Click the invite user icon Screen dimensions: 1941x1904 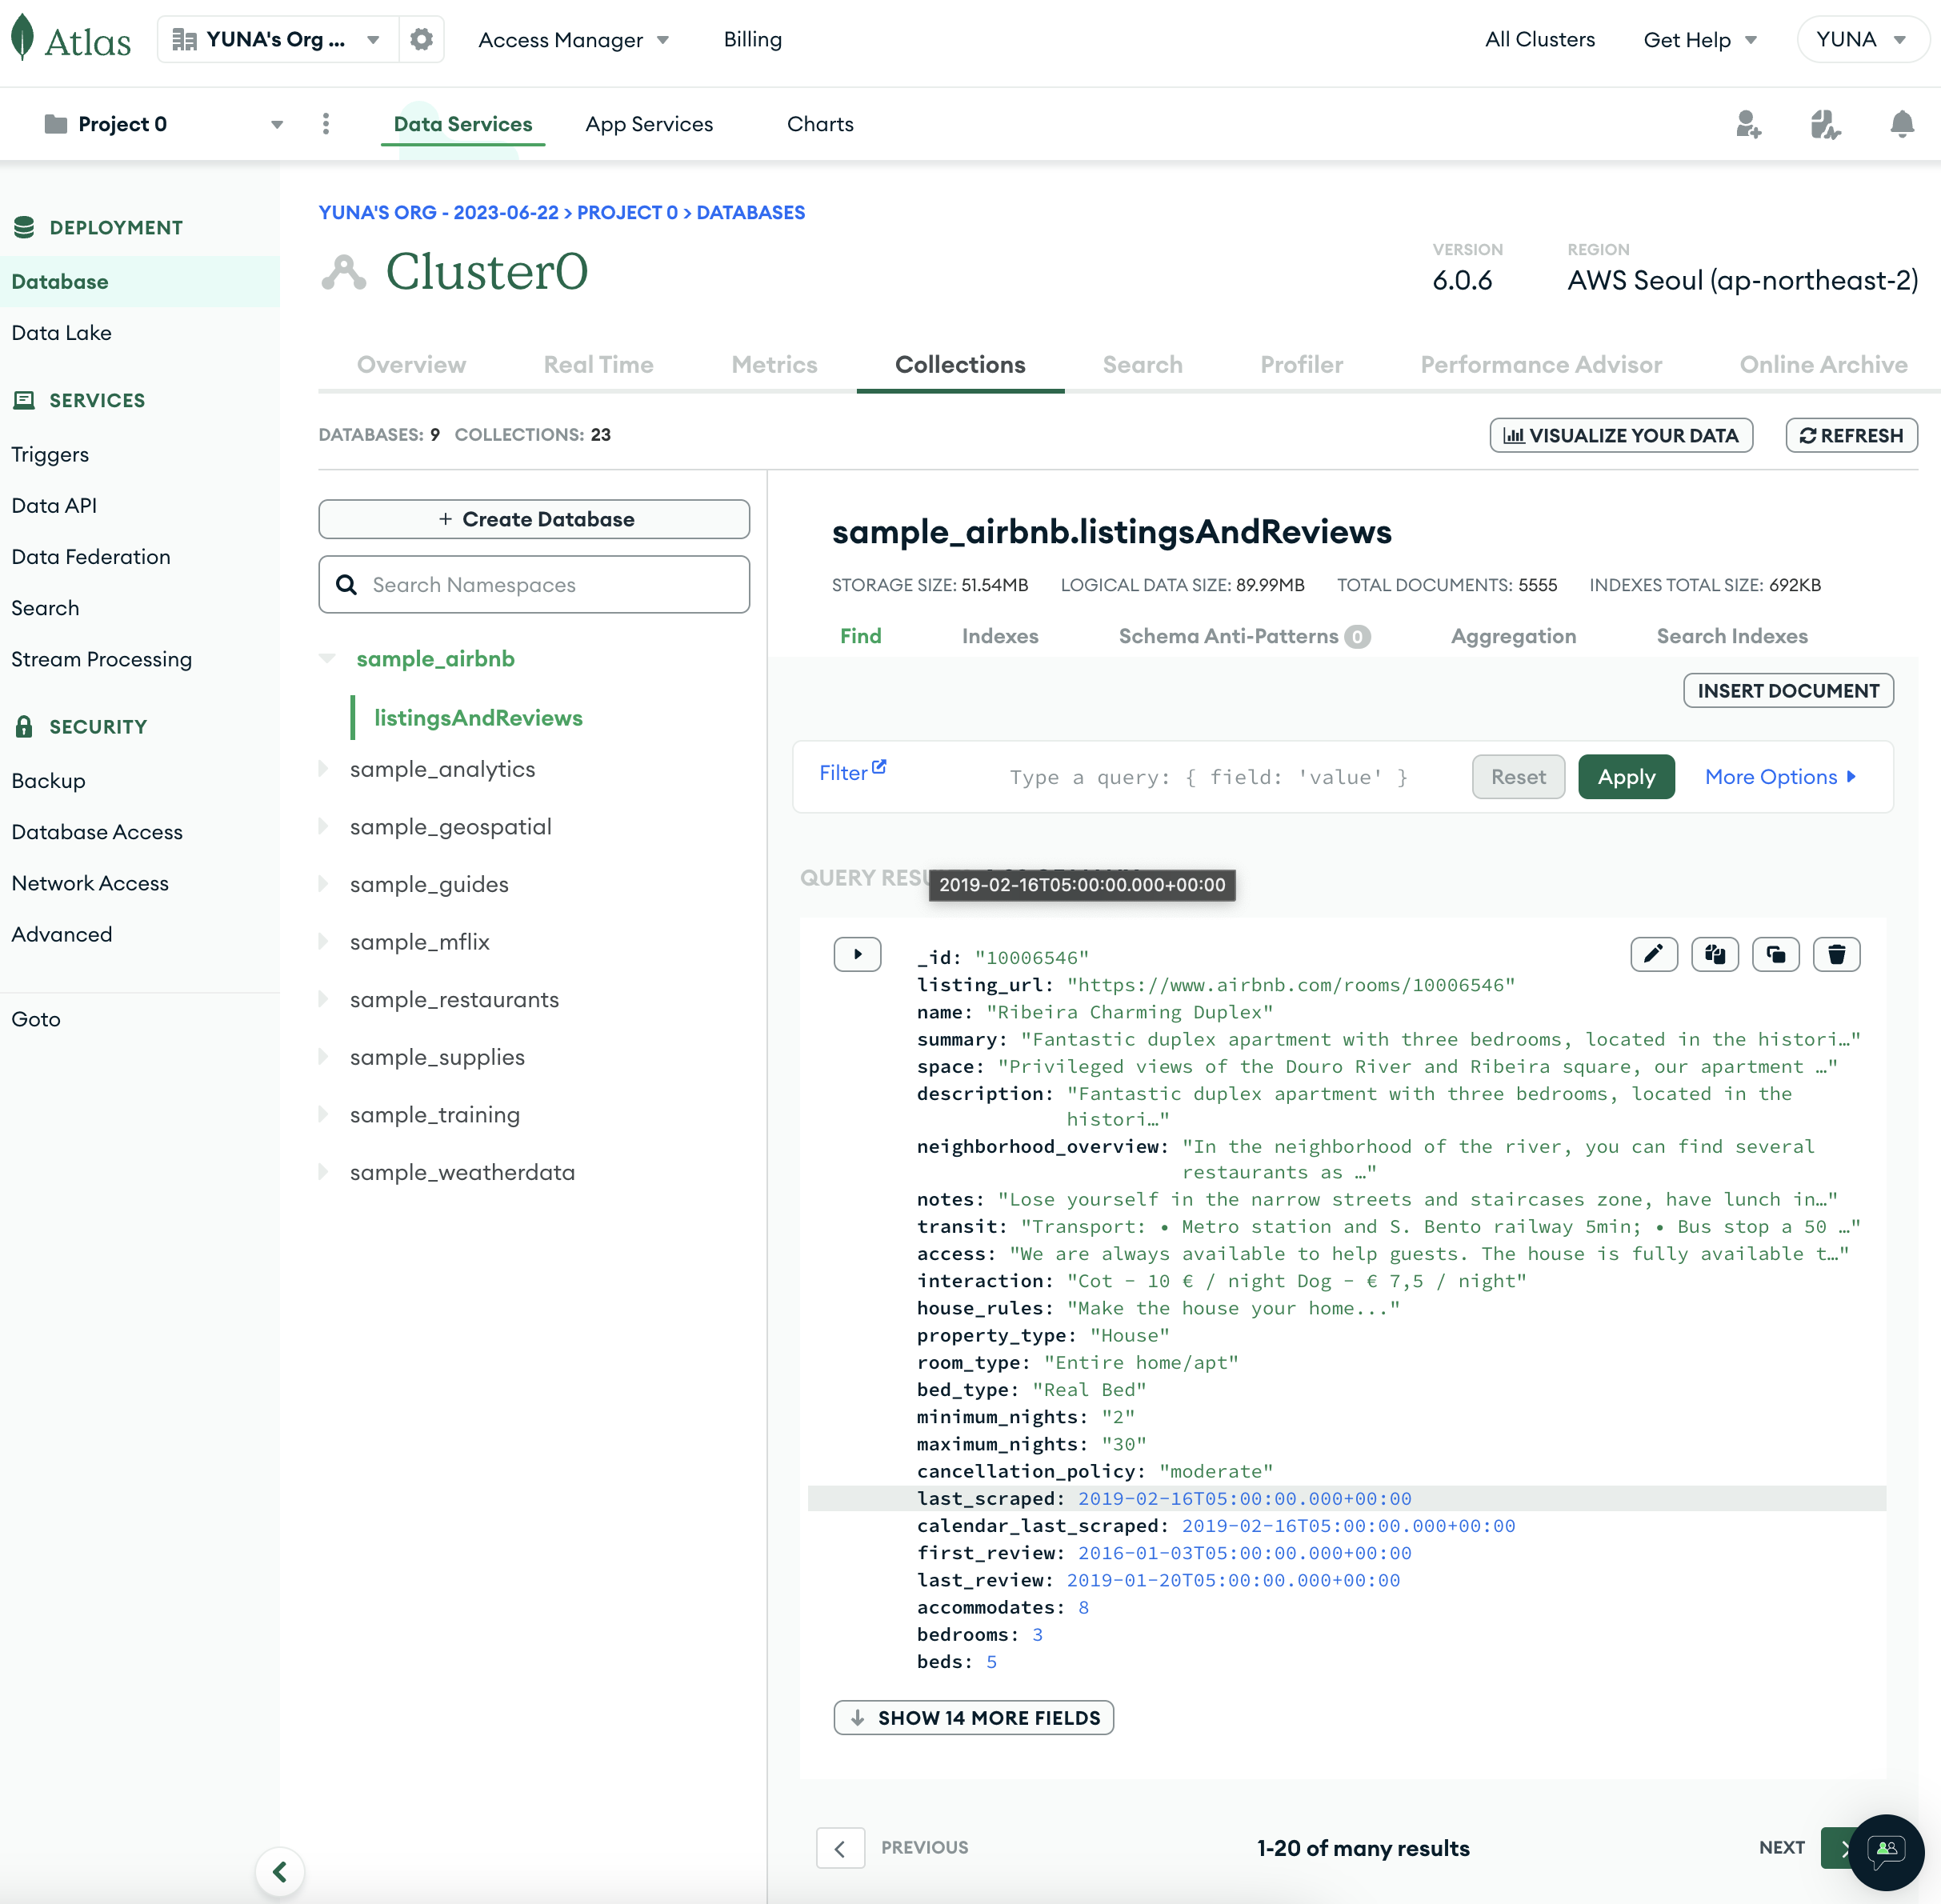(1748, 124)
